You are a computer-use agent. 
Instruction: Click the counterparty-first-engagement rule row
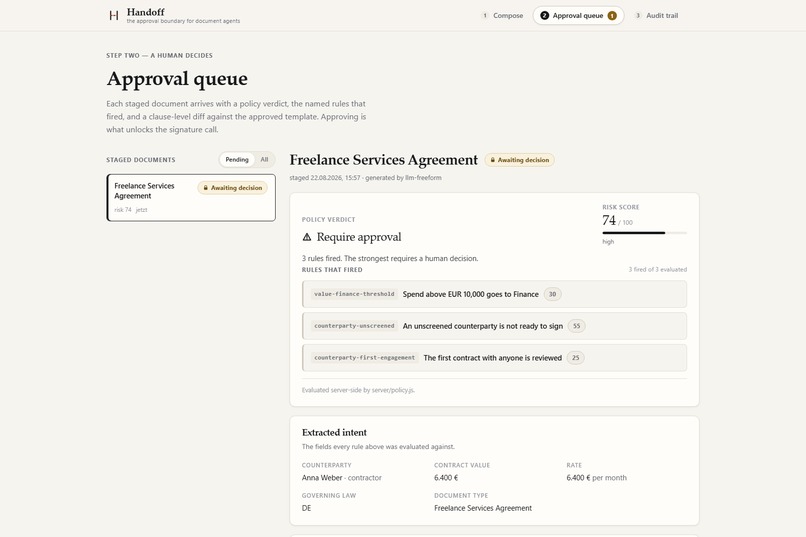point(494,358)
